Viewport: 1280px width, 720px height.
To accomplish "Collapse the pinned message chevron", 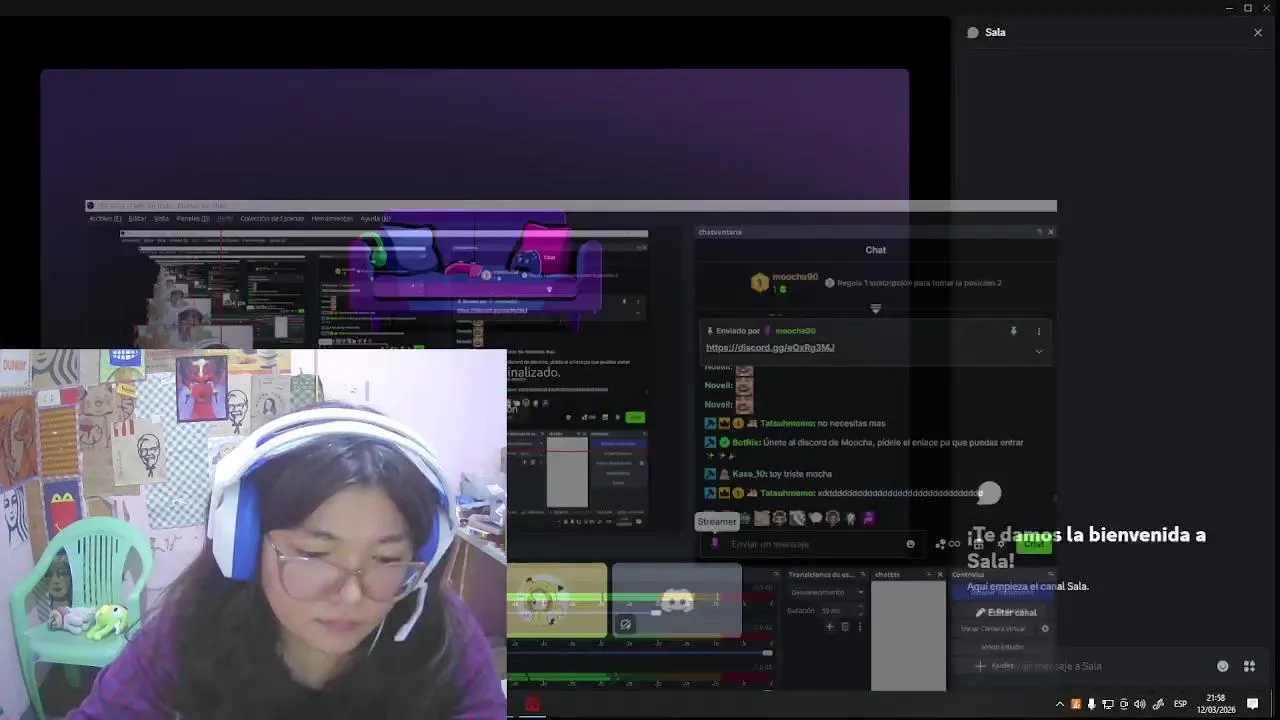I will [x=1039, y=351].
